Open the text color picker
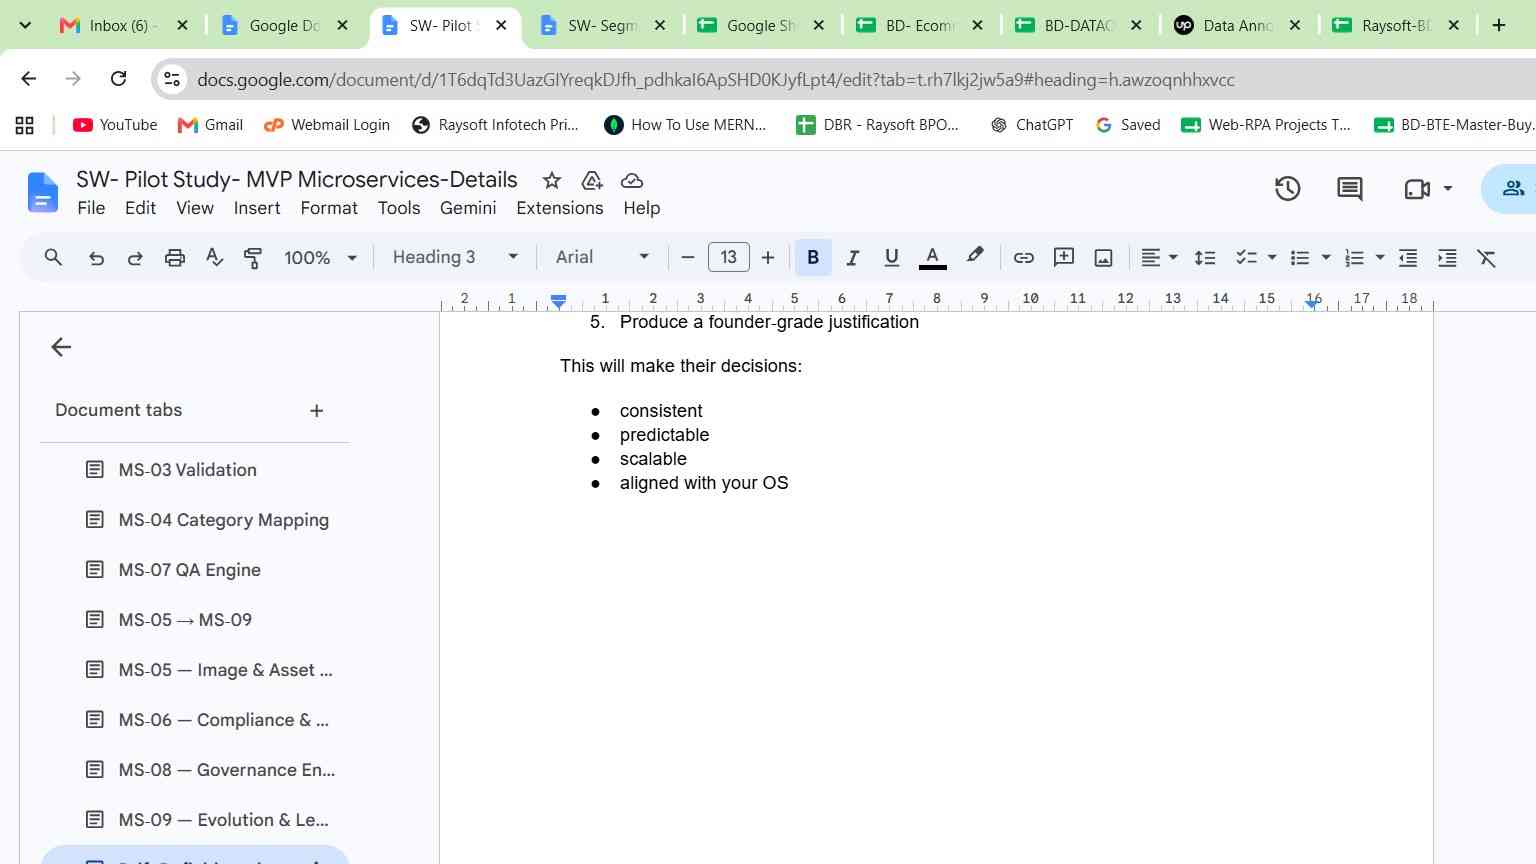Image resolution: width=1536 pixels, height=864 pixels. pyautogui.click(x=932, y=258)
